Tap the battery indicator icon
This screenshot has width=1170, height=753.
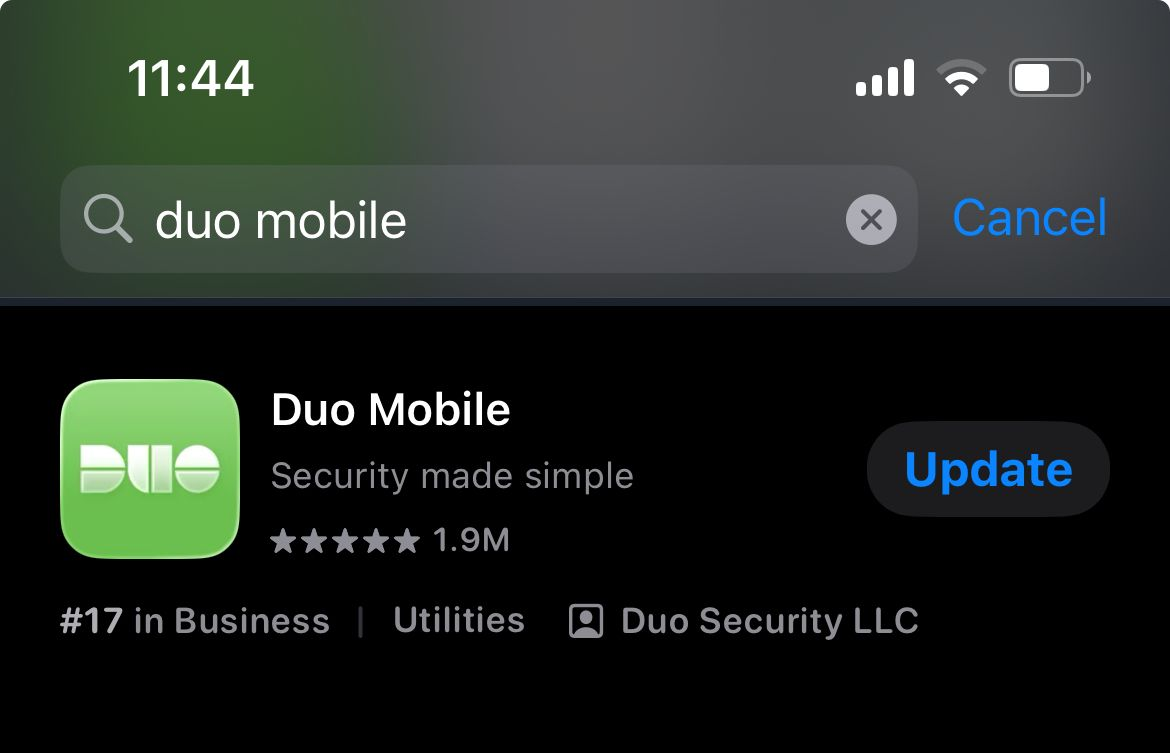[x=1050, y=78]
